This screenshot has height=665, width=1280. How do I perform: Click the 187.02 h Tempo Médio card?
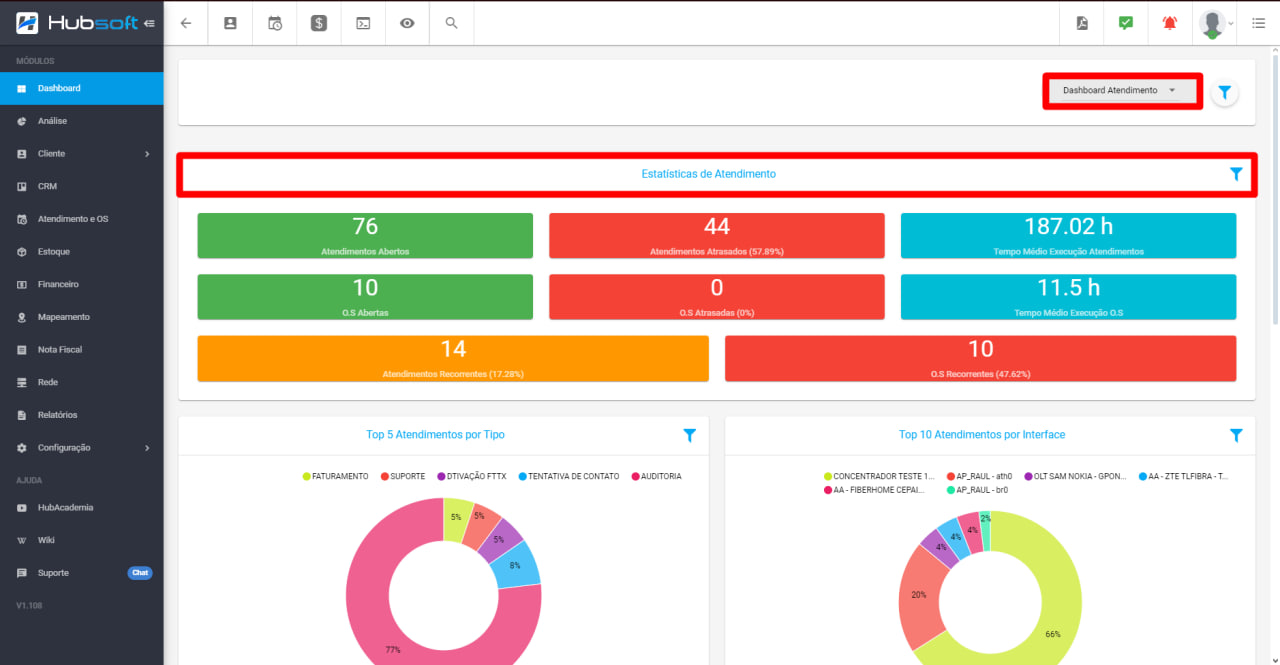(x=1068, y=236)
